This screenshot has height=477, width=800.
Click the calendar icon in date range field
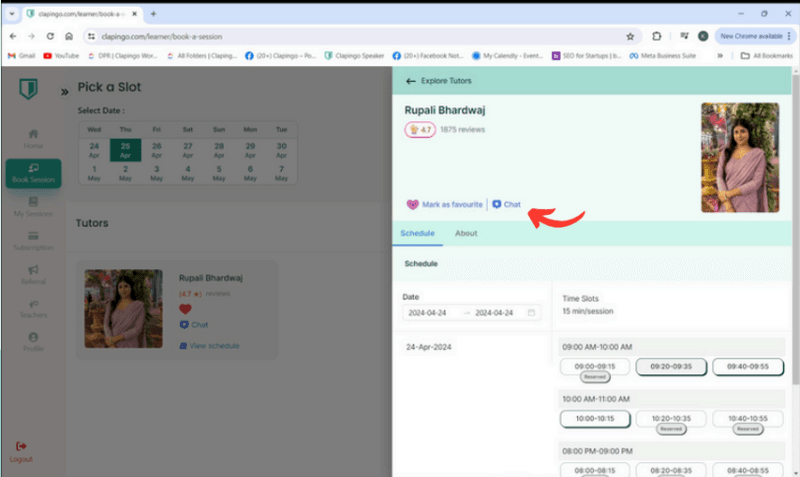click(532, 313)
